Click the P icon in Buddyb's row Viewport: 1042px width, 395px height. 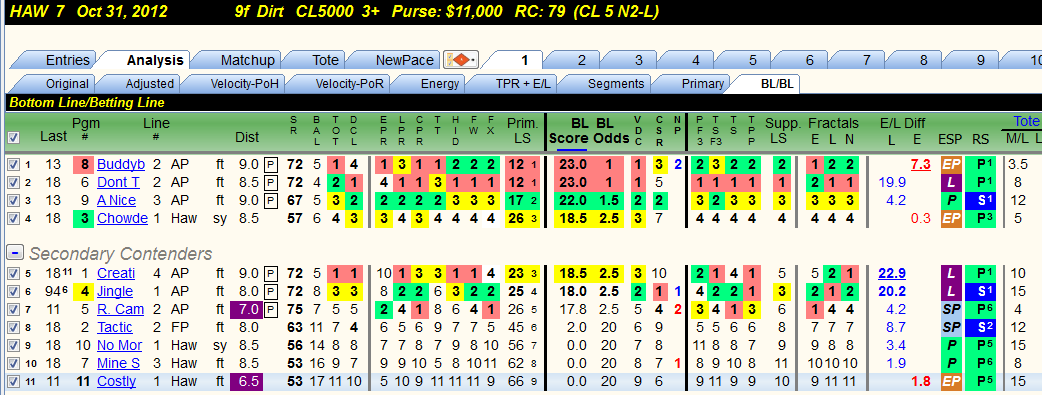click(270, 164)
